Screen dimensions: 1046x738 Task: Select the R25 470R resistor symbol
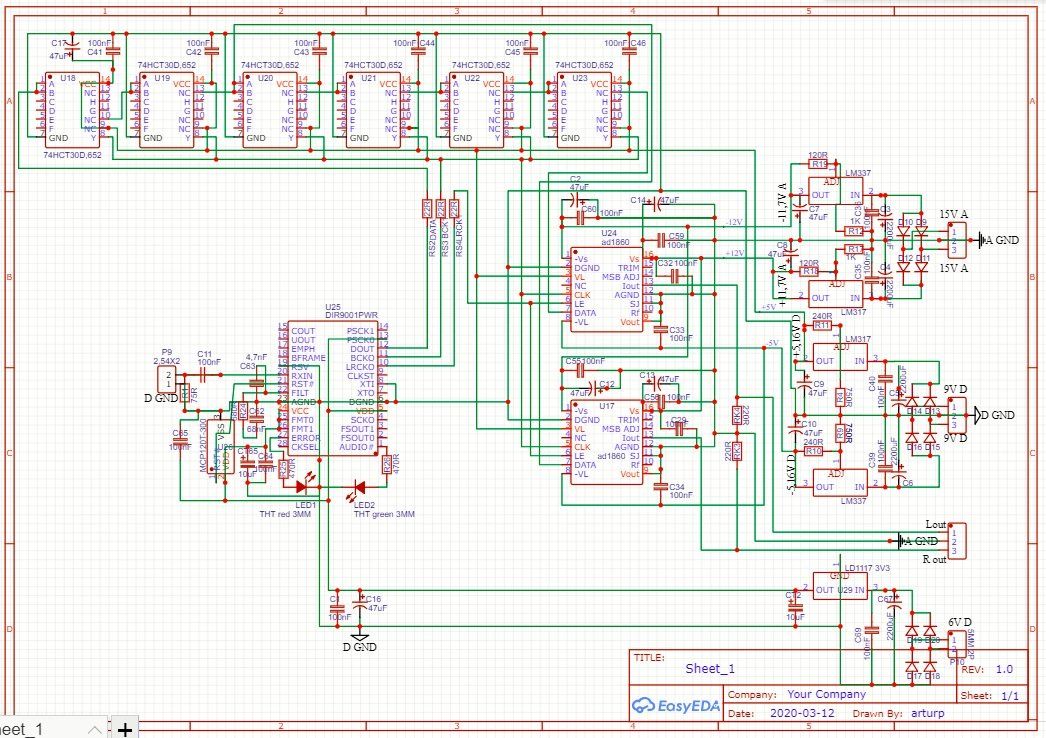283,468
